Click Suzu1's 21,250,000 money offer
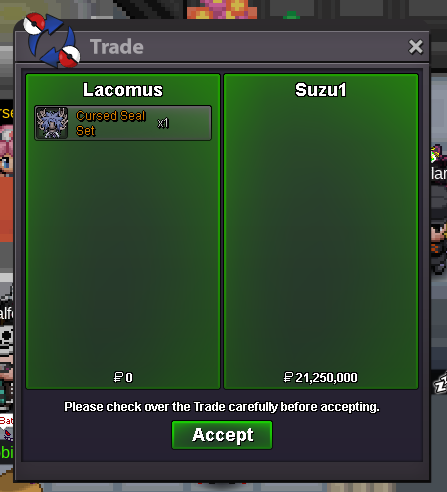The image size is (447, 492). tap(321, 377)
